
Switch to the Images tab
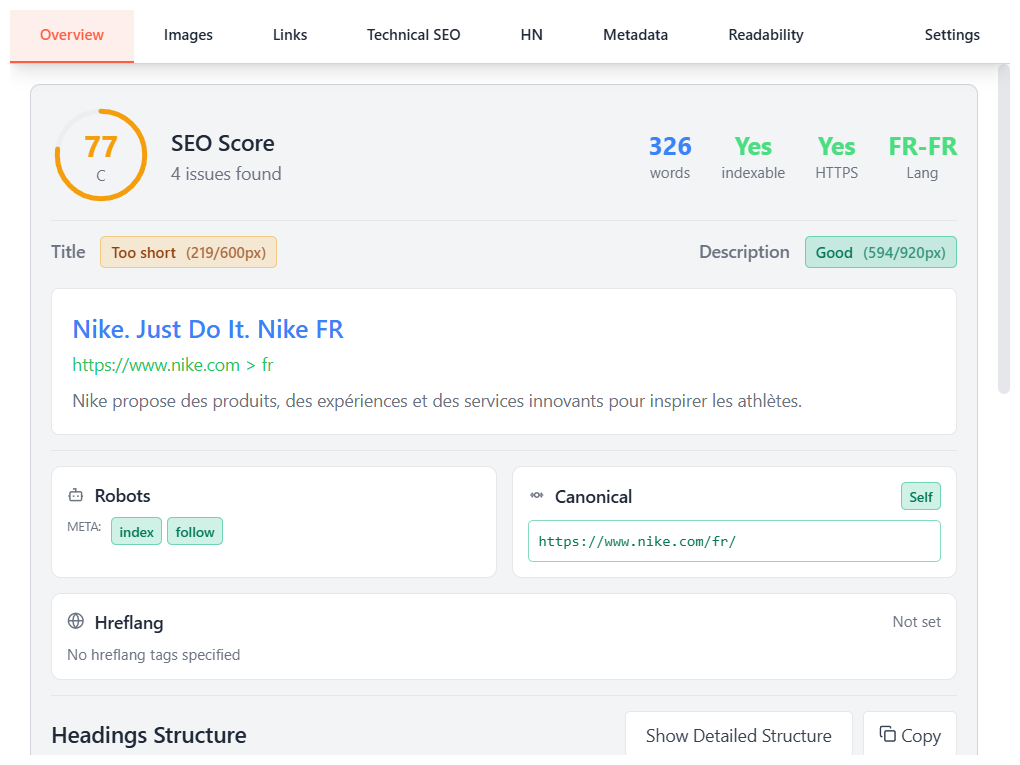click(x=188, y=35)
